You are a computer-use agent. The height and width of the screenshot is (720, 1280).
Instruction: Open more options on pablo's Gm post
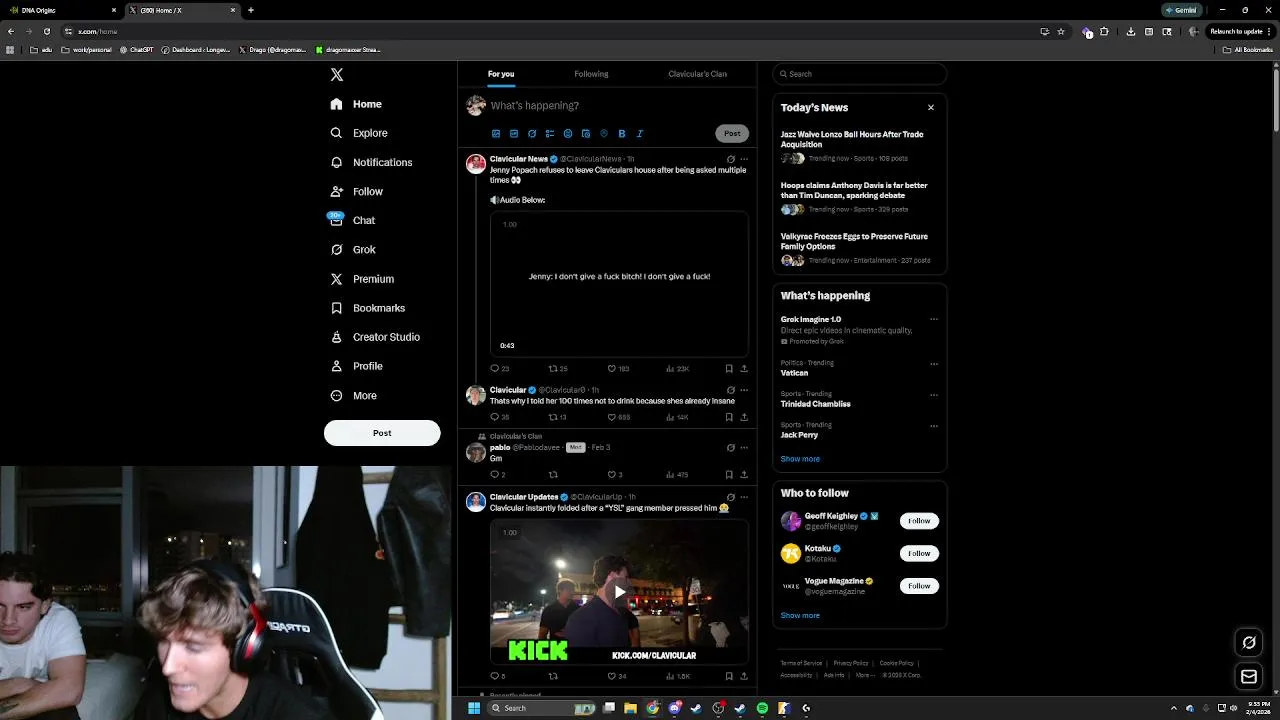pos(744,447)
